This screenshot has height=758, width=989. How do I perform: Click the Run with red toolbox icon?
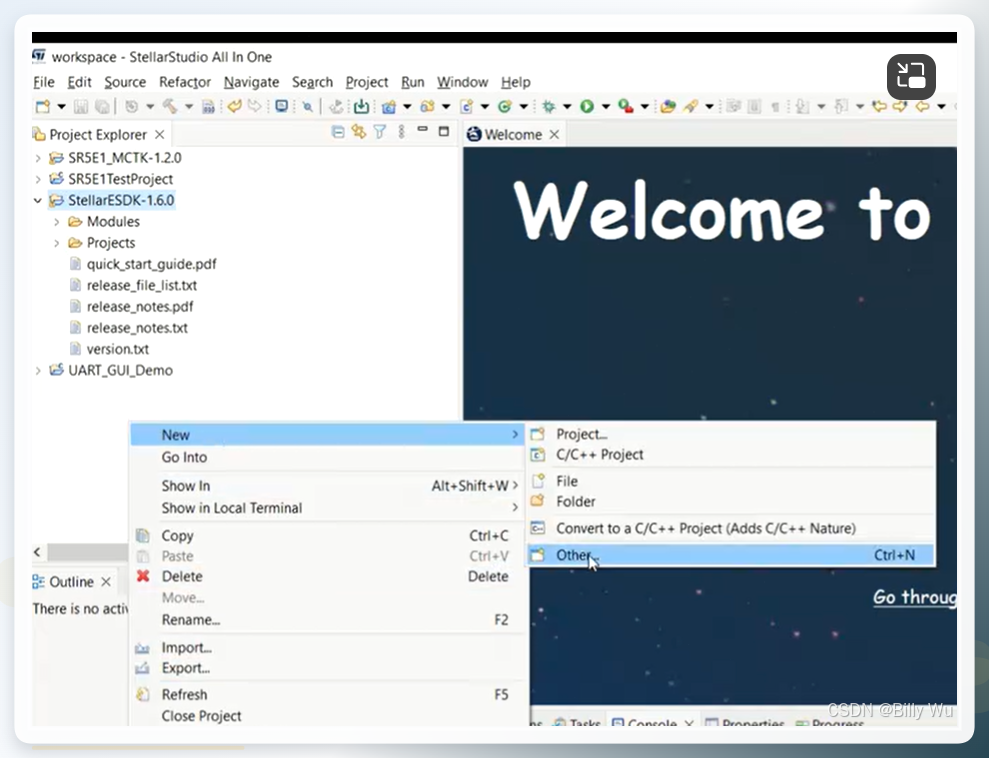(x=626, y=107)
